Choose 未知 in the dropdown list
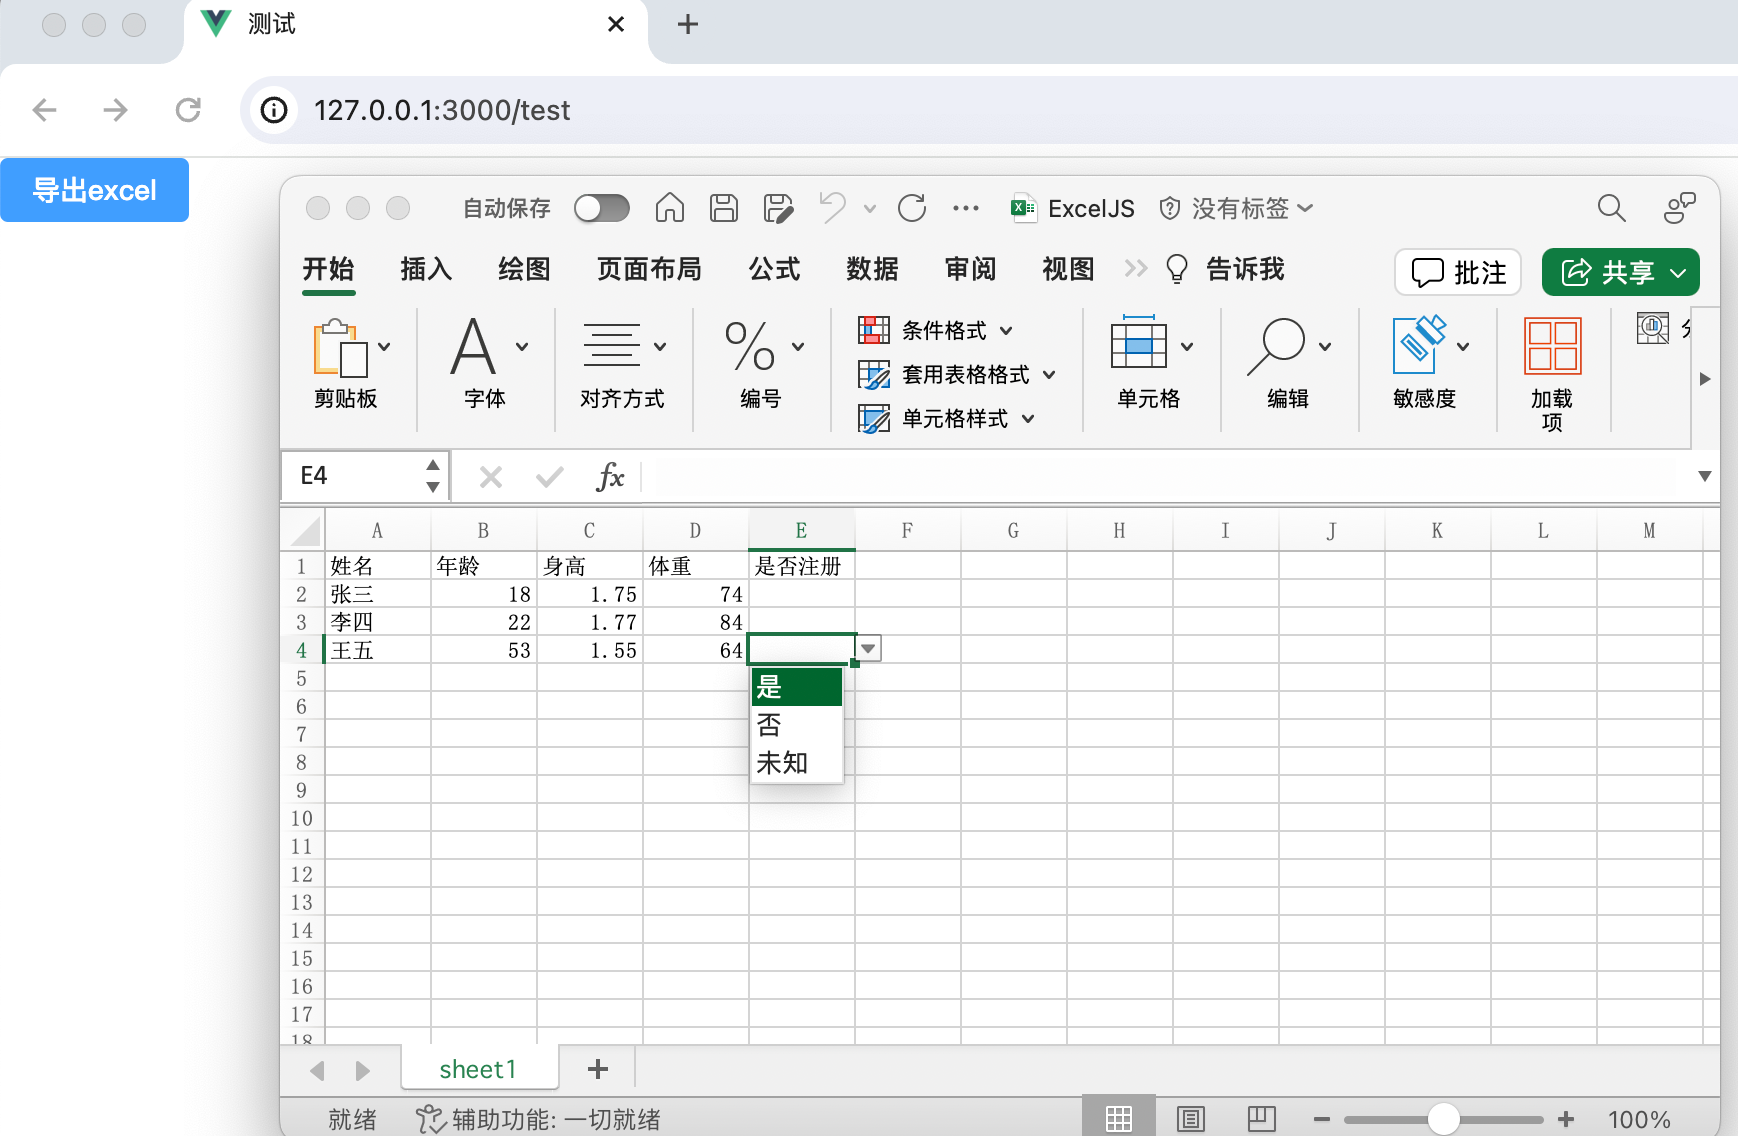The width and height of the screenshot is (1738, 1136). click(x=797, y=763)
